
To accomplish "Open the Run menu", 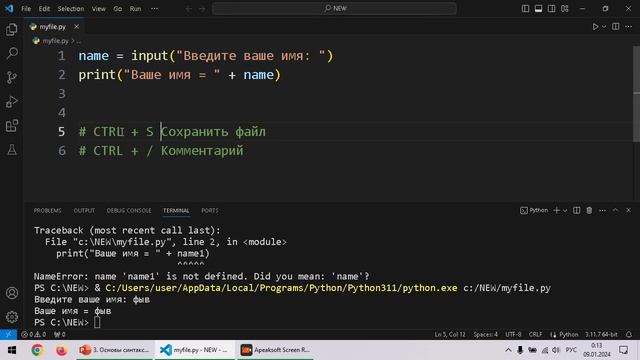I will (x=135, y=9).
